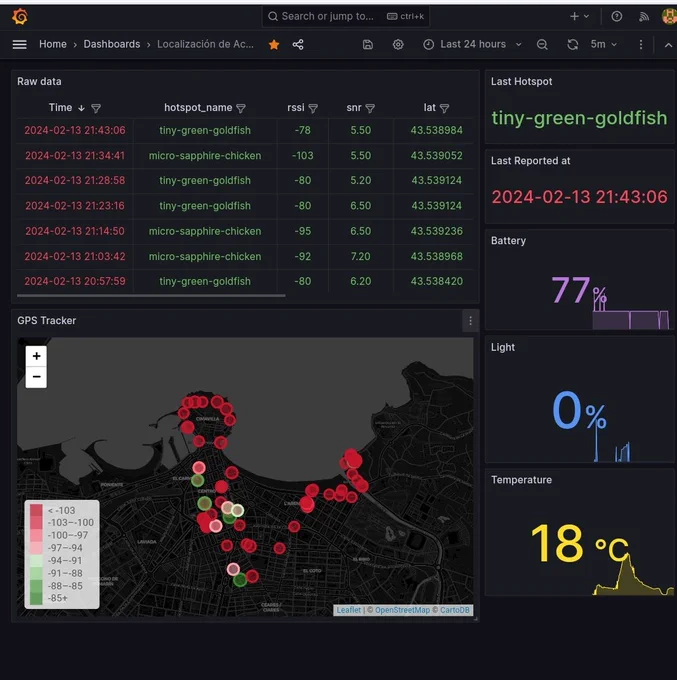The width and height of the screenshot is (677, 680).
Task: Open dashboard settings gear icon
Action: point(398,44)
